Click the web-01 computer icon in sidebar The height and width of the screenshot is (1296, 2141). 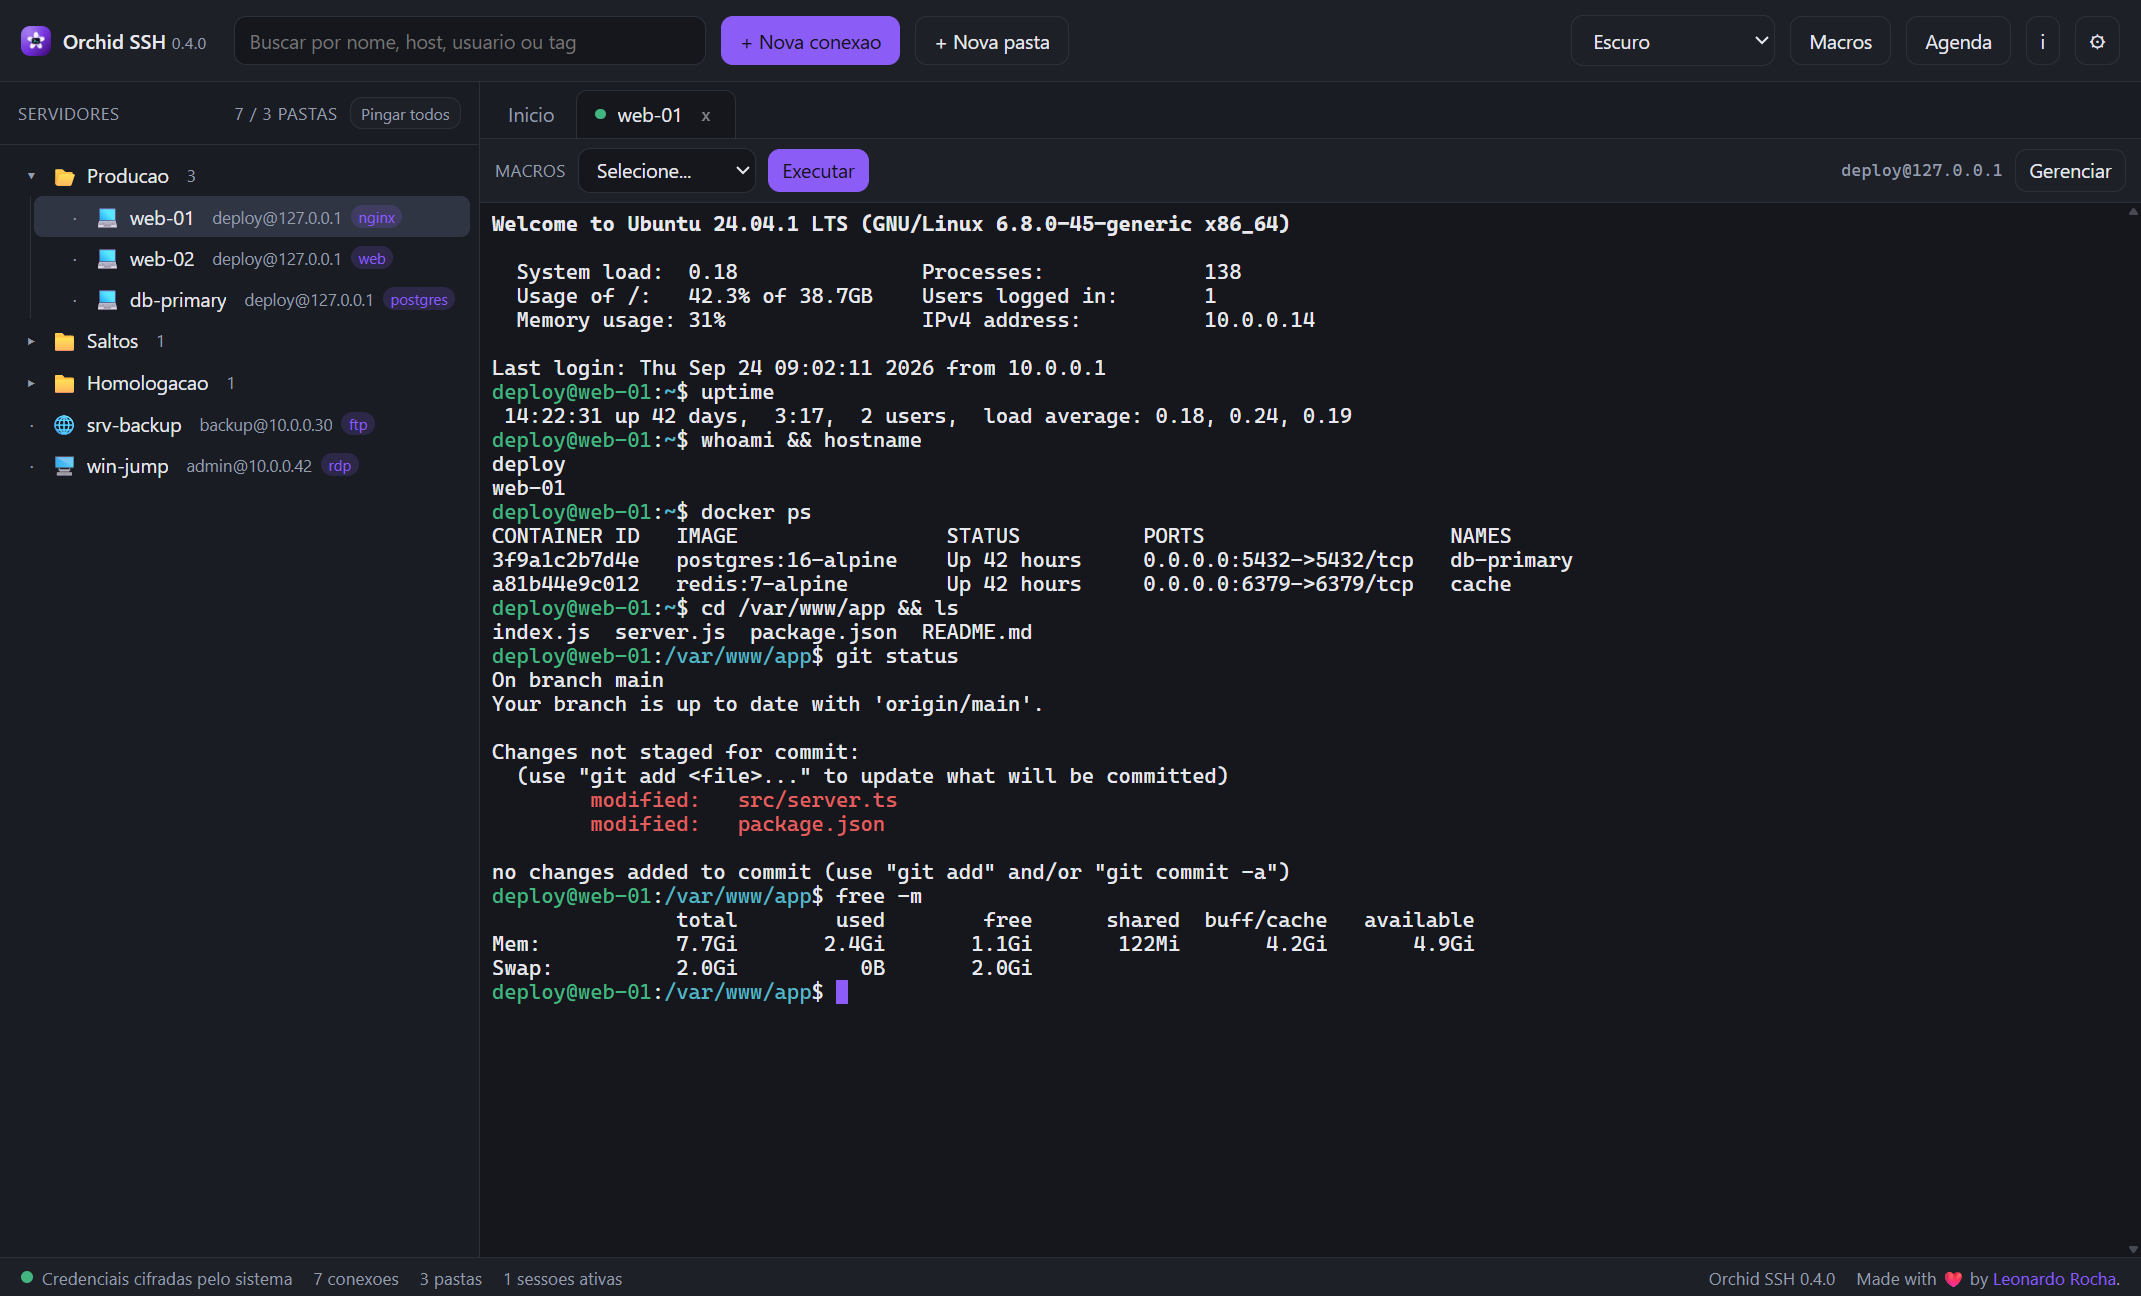(x=107, y=218)
